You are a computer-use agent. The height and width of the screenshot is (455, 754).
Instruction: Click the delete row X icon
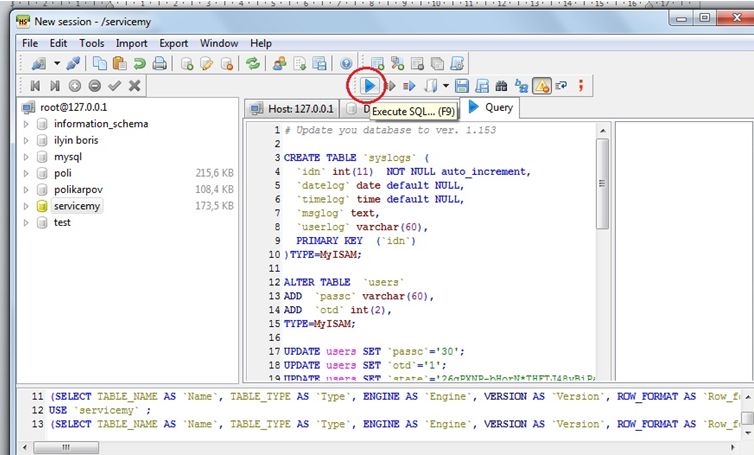(134, 86)
